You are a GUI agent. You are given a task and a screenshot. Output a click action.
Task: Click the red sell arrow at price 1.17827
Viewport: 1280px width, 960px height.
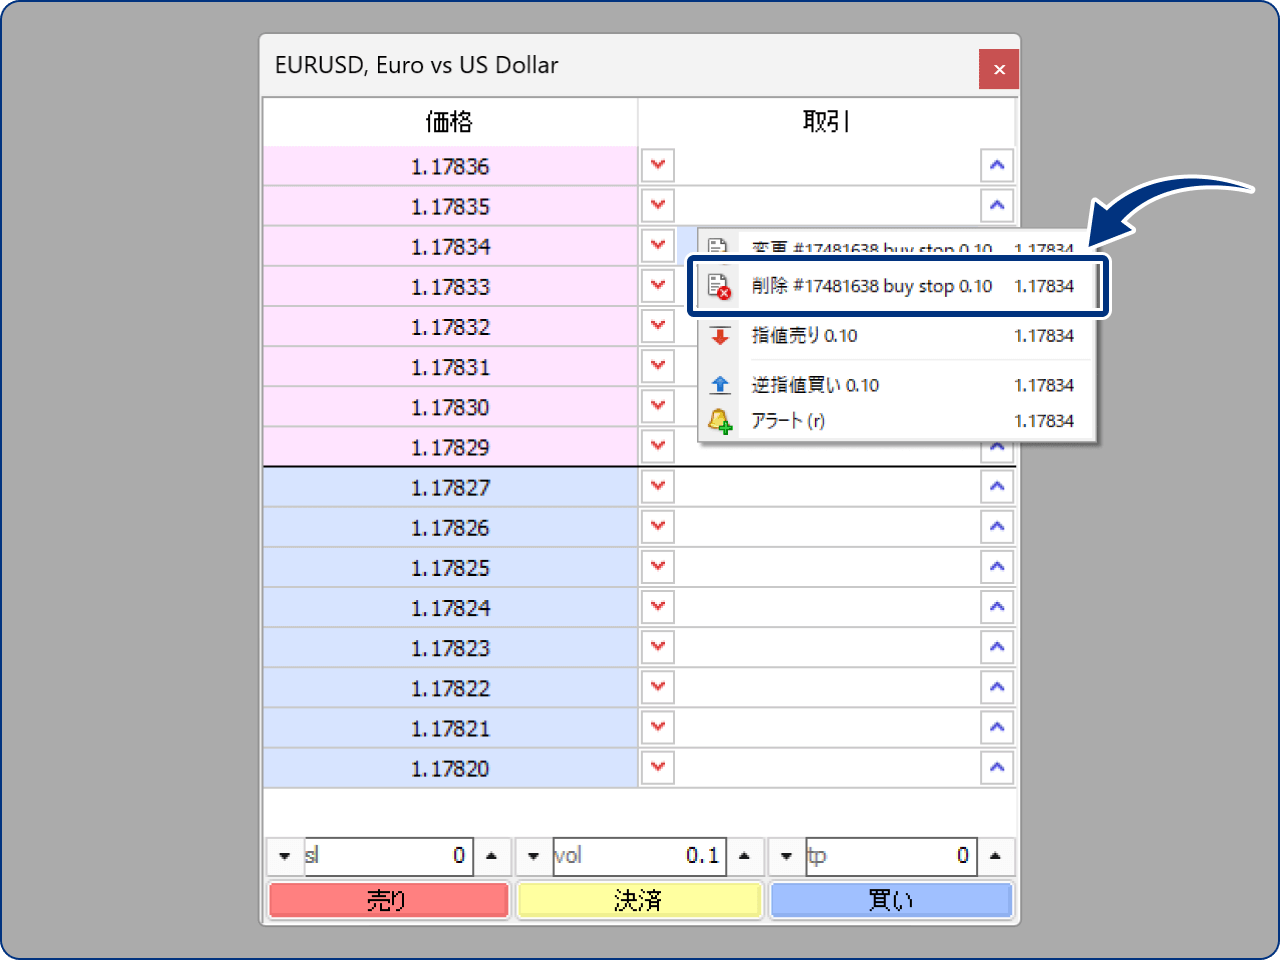[658, 487]
